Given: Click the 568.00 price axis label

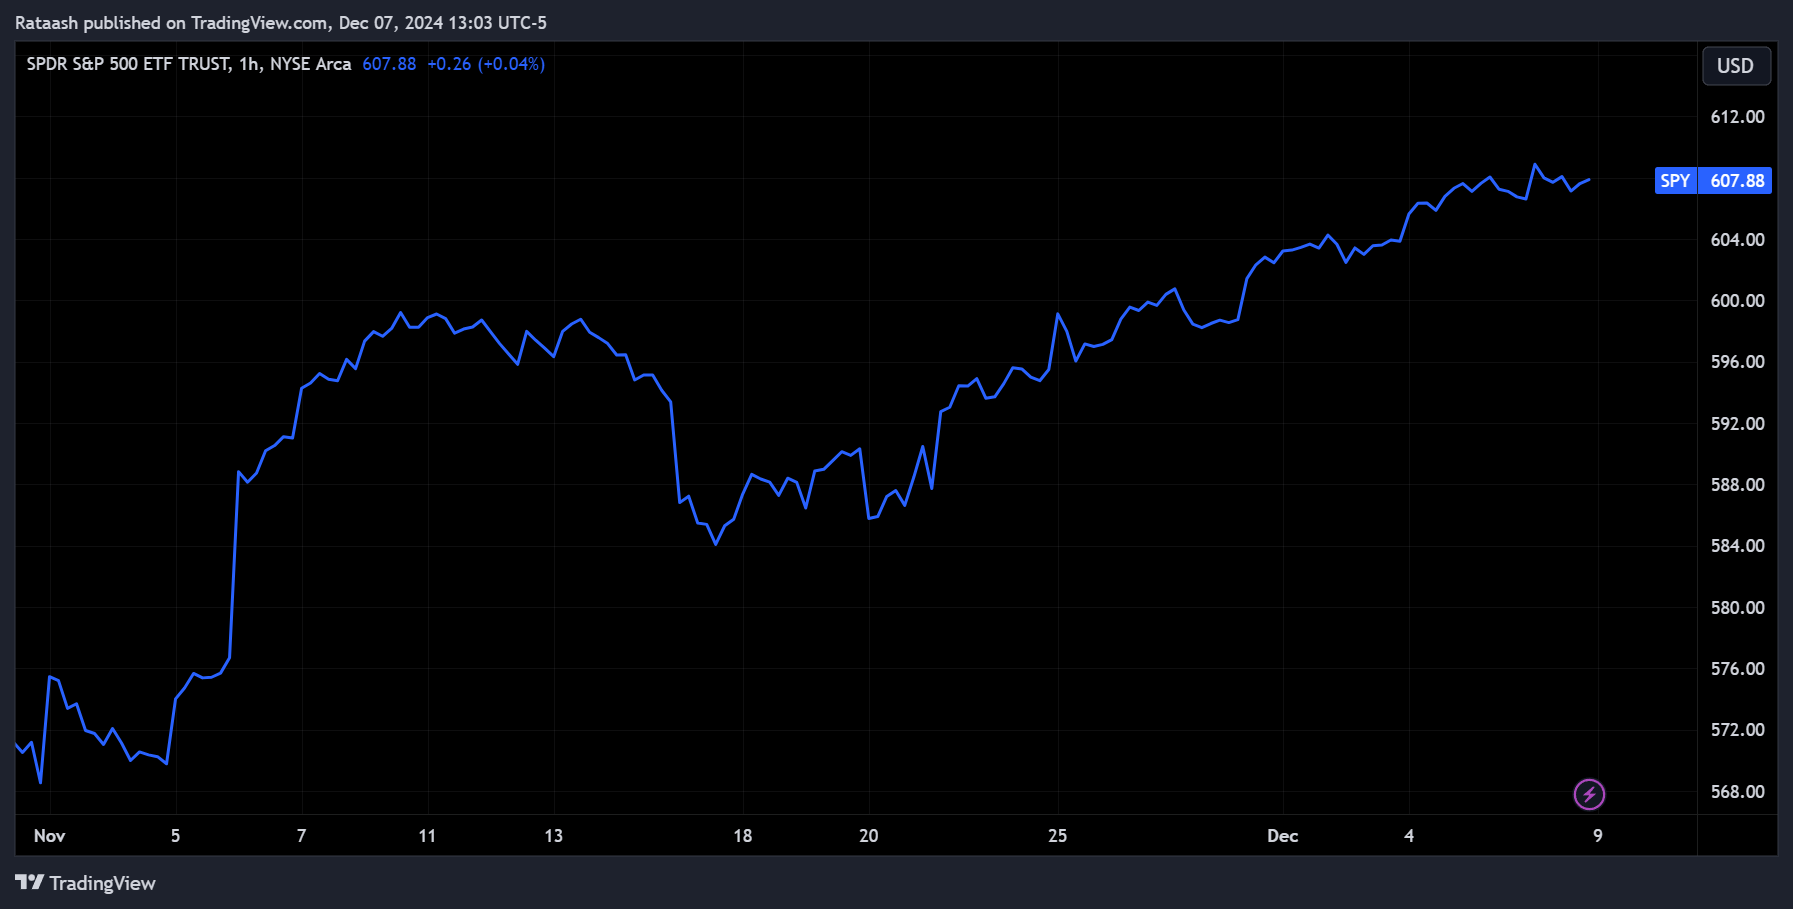Looking at the screenshot, I should 1737,792.
